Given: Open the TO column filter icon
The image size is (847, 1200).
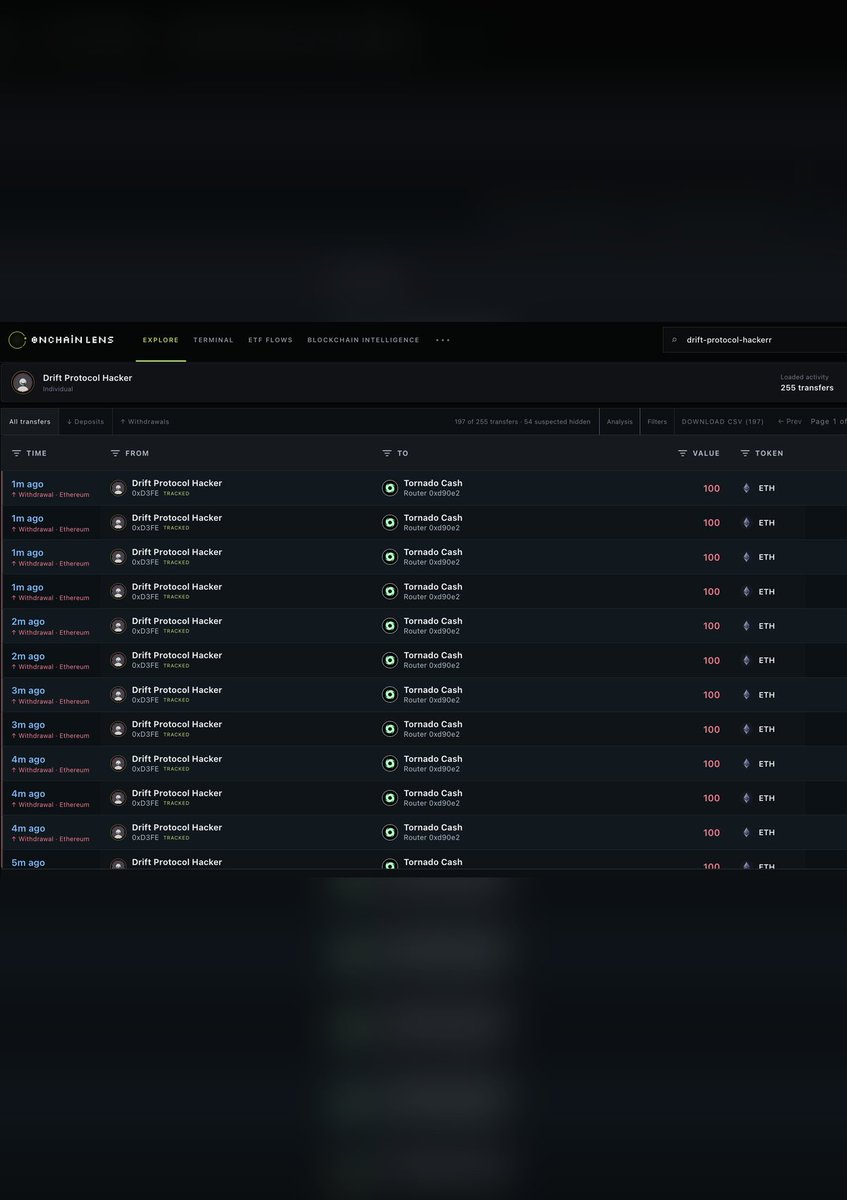Looking at the screenshot, I should 387,453.
